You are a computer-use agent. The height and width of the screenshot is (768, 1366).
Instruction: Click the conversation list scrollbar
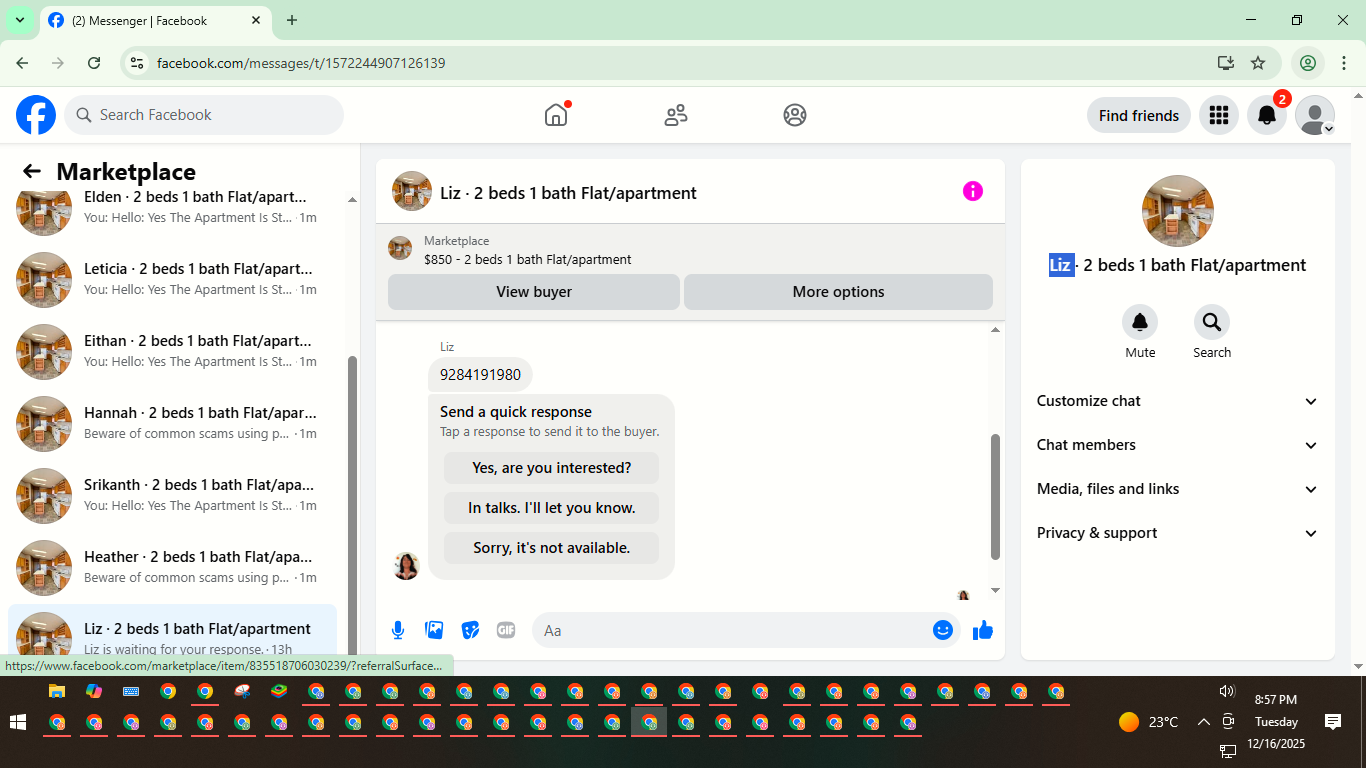tap(352, 505)
